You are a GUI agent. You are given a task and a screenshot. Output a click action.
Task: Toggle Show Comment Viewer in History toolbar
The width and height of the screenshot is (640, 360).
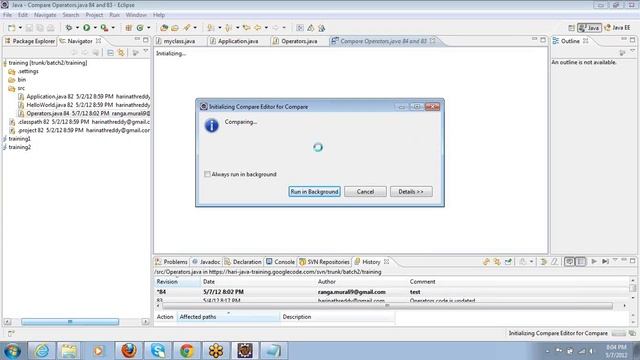569,262
